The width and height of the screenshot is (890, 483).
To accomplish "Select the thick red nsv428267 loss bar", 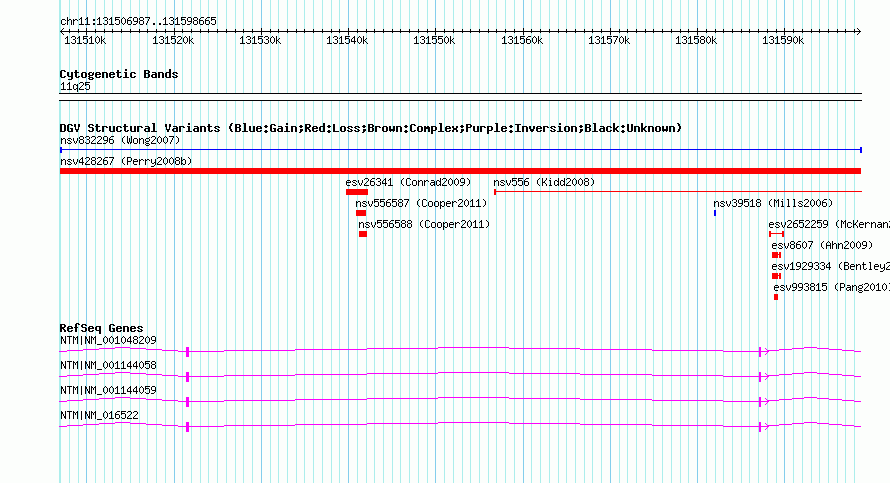I will 461,171.
